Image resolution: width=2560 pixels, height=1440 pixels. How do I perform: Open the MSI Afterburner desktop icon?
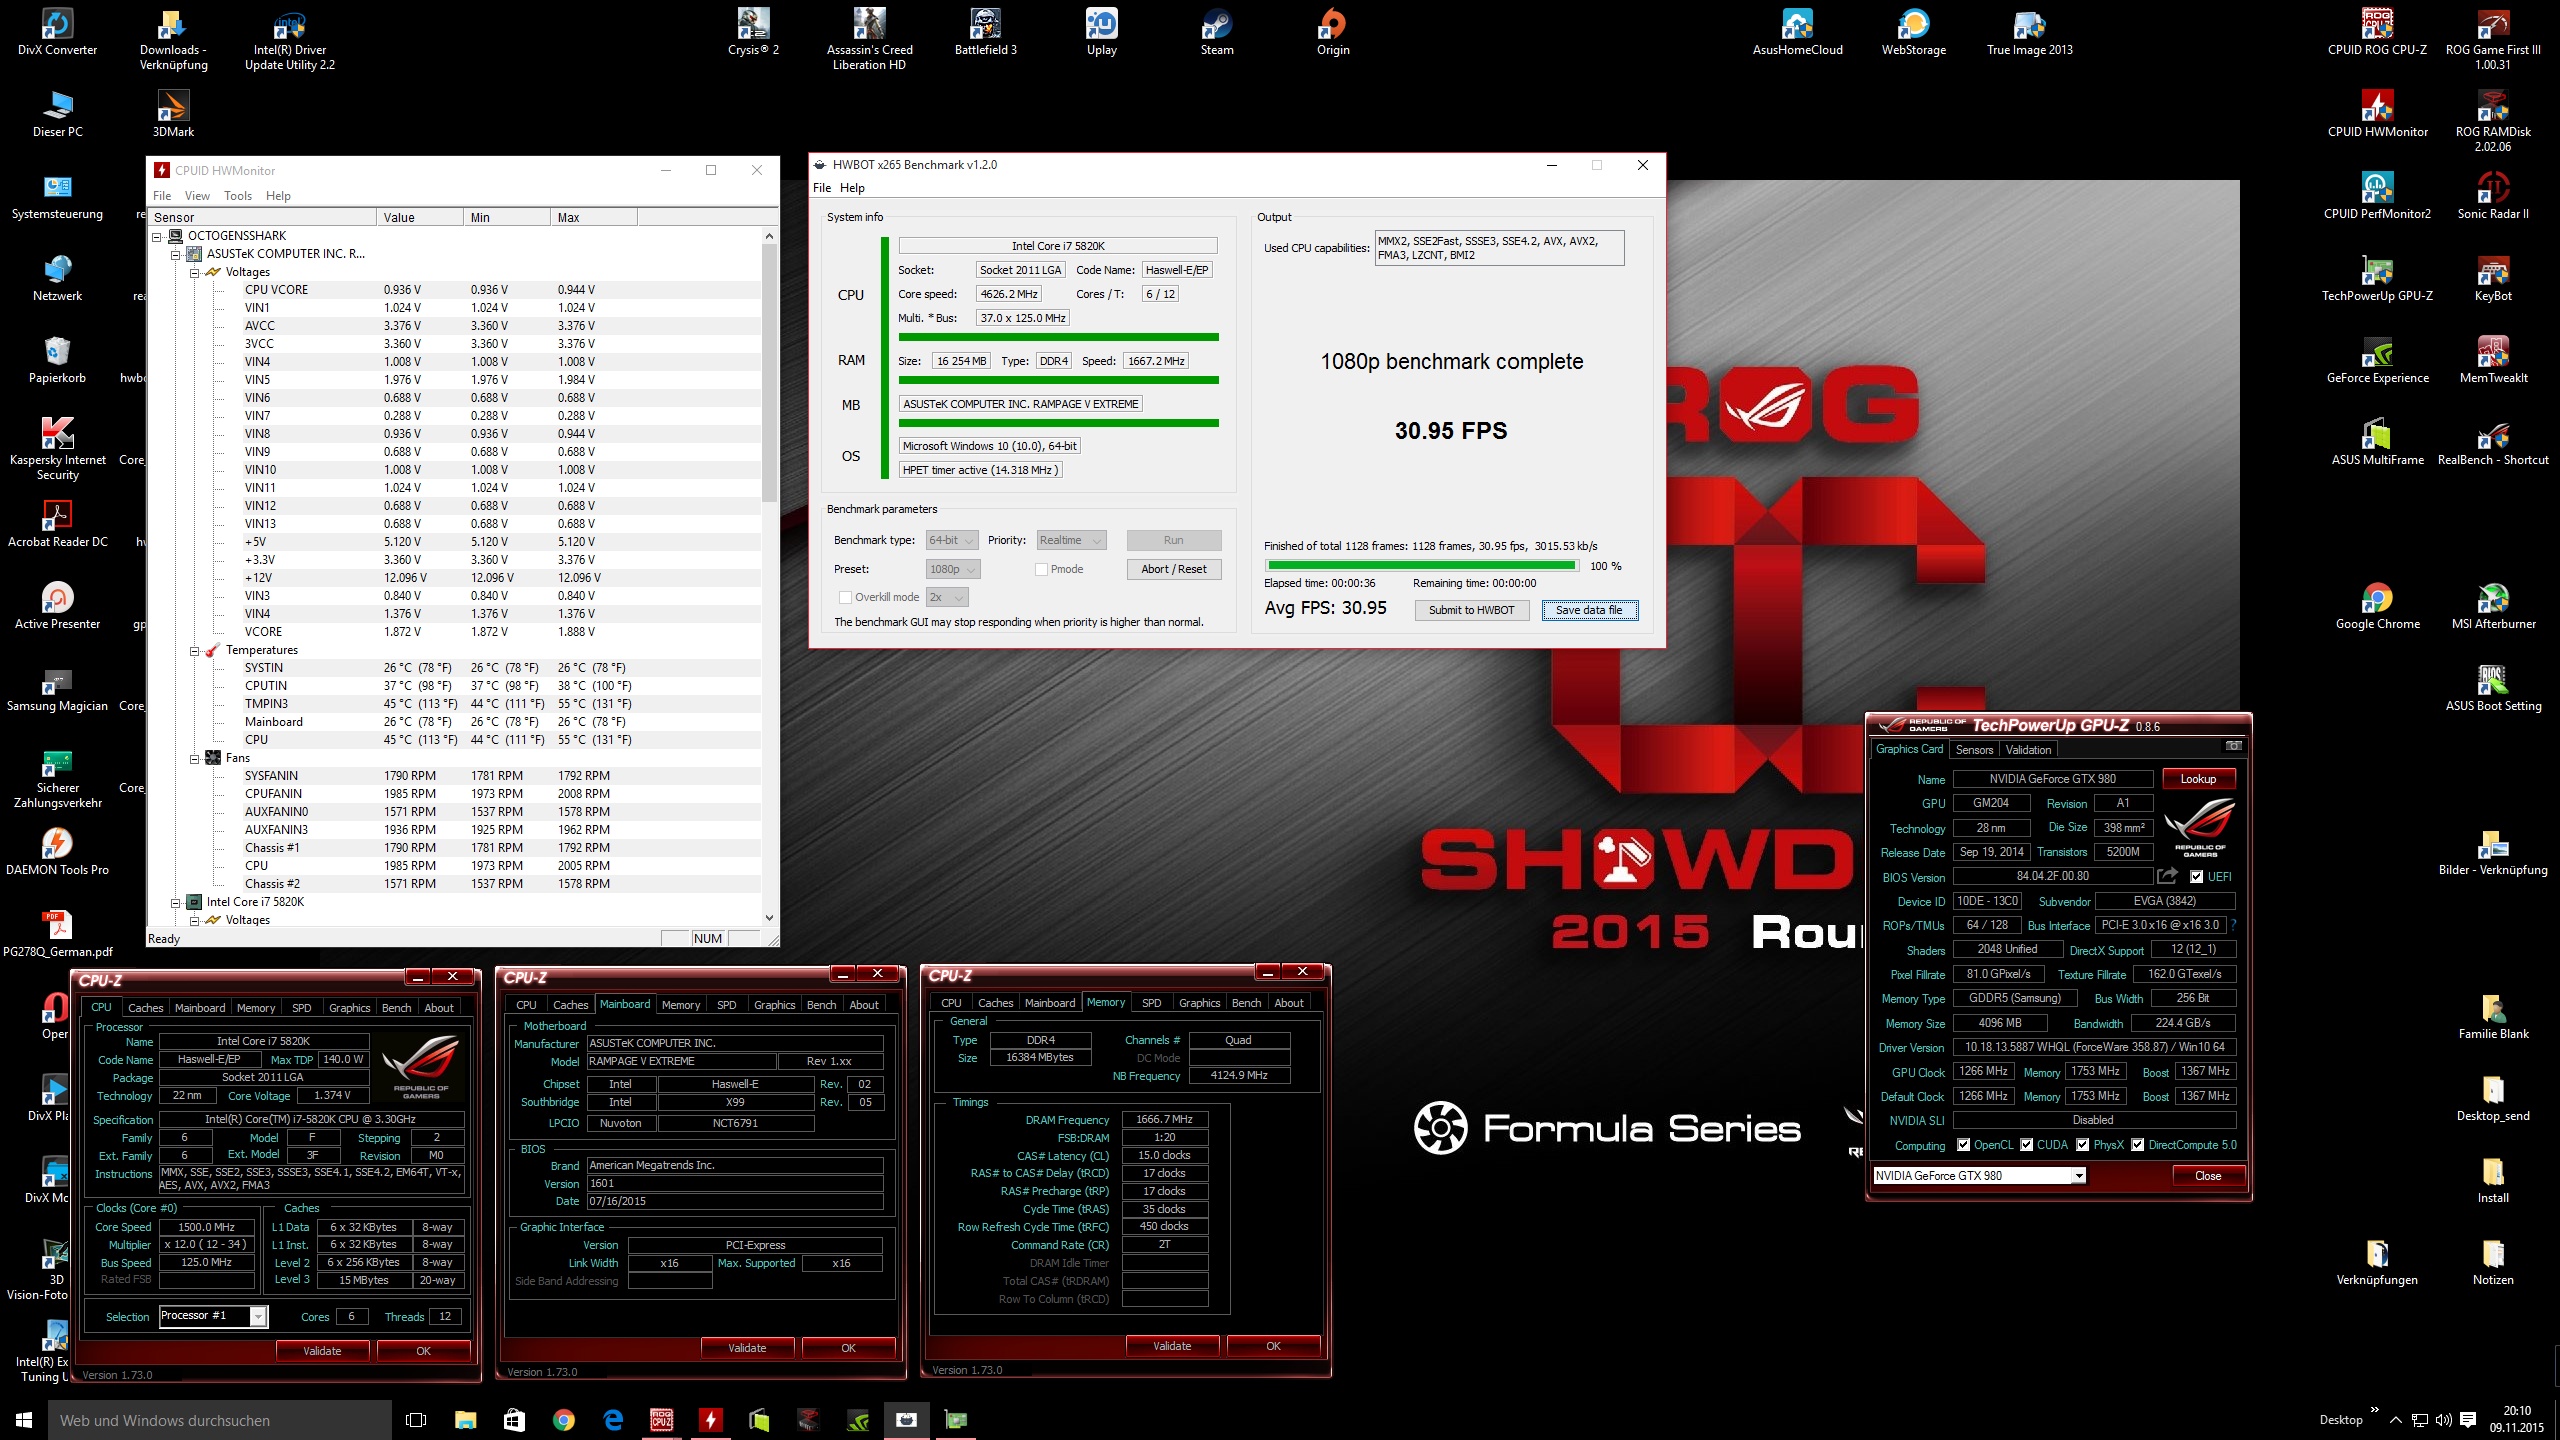click(x=2493, y=605)
